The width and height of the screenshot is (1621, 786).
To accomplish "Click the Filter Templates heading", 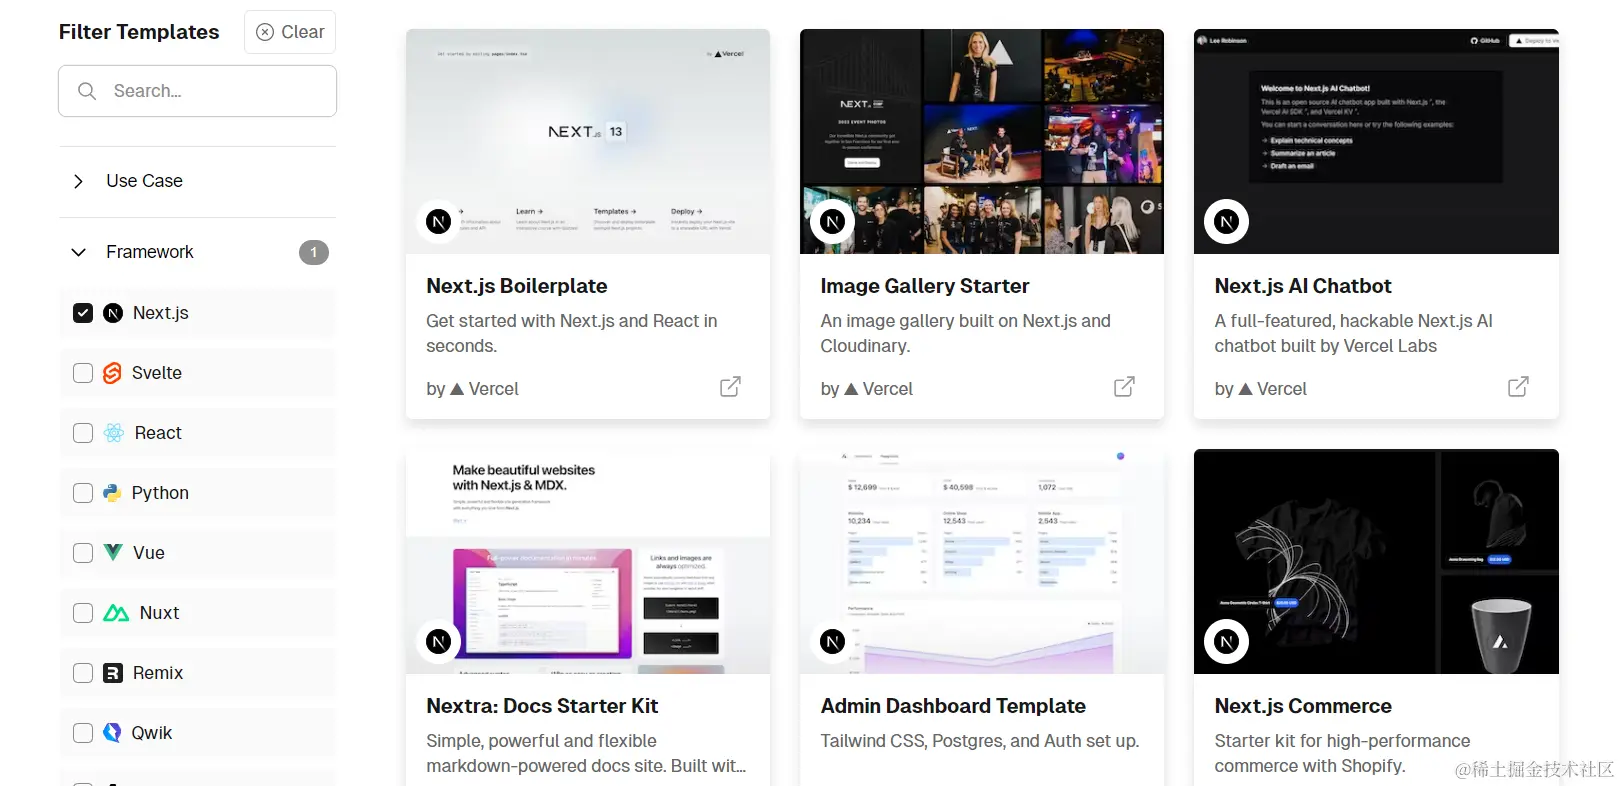I will (x=139, y=32).
